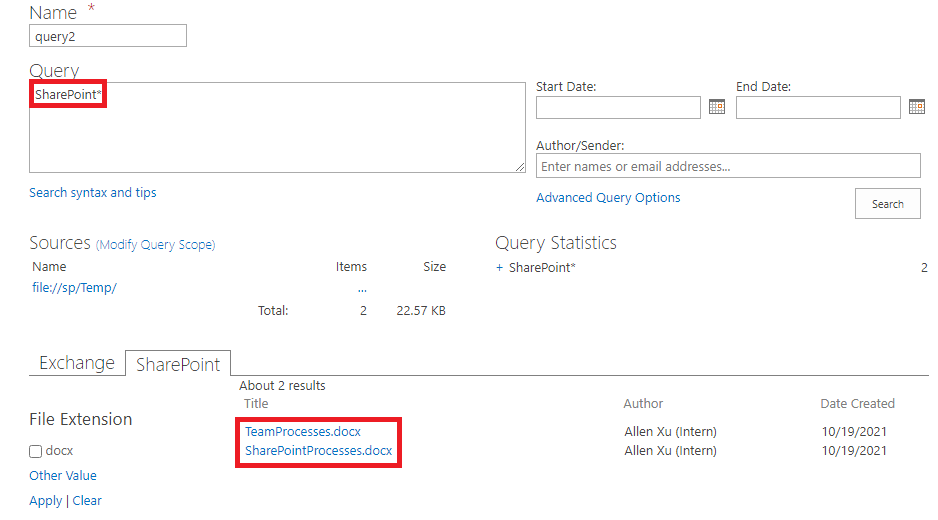The image size is (938, 520).
Task: Focus the End Date input field
Action: click(x=818, y=108)
